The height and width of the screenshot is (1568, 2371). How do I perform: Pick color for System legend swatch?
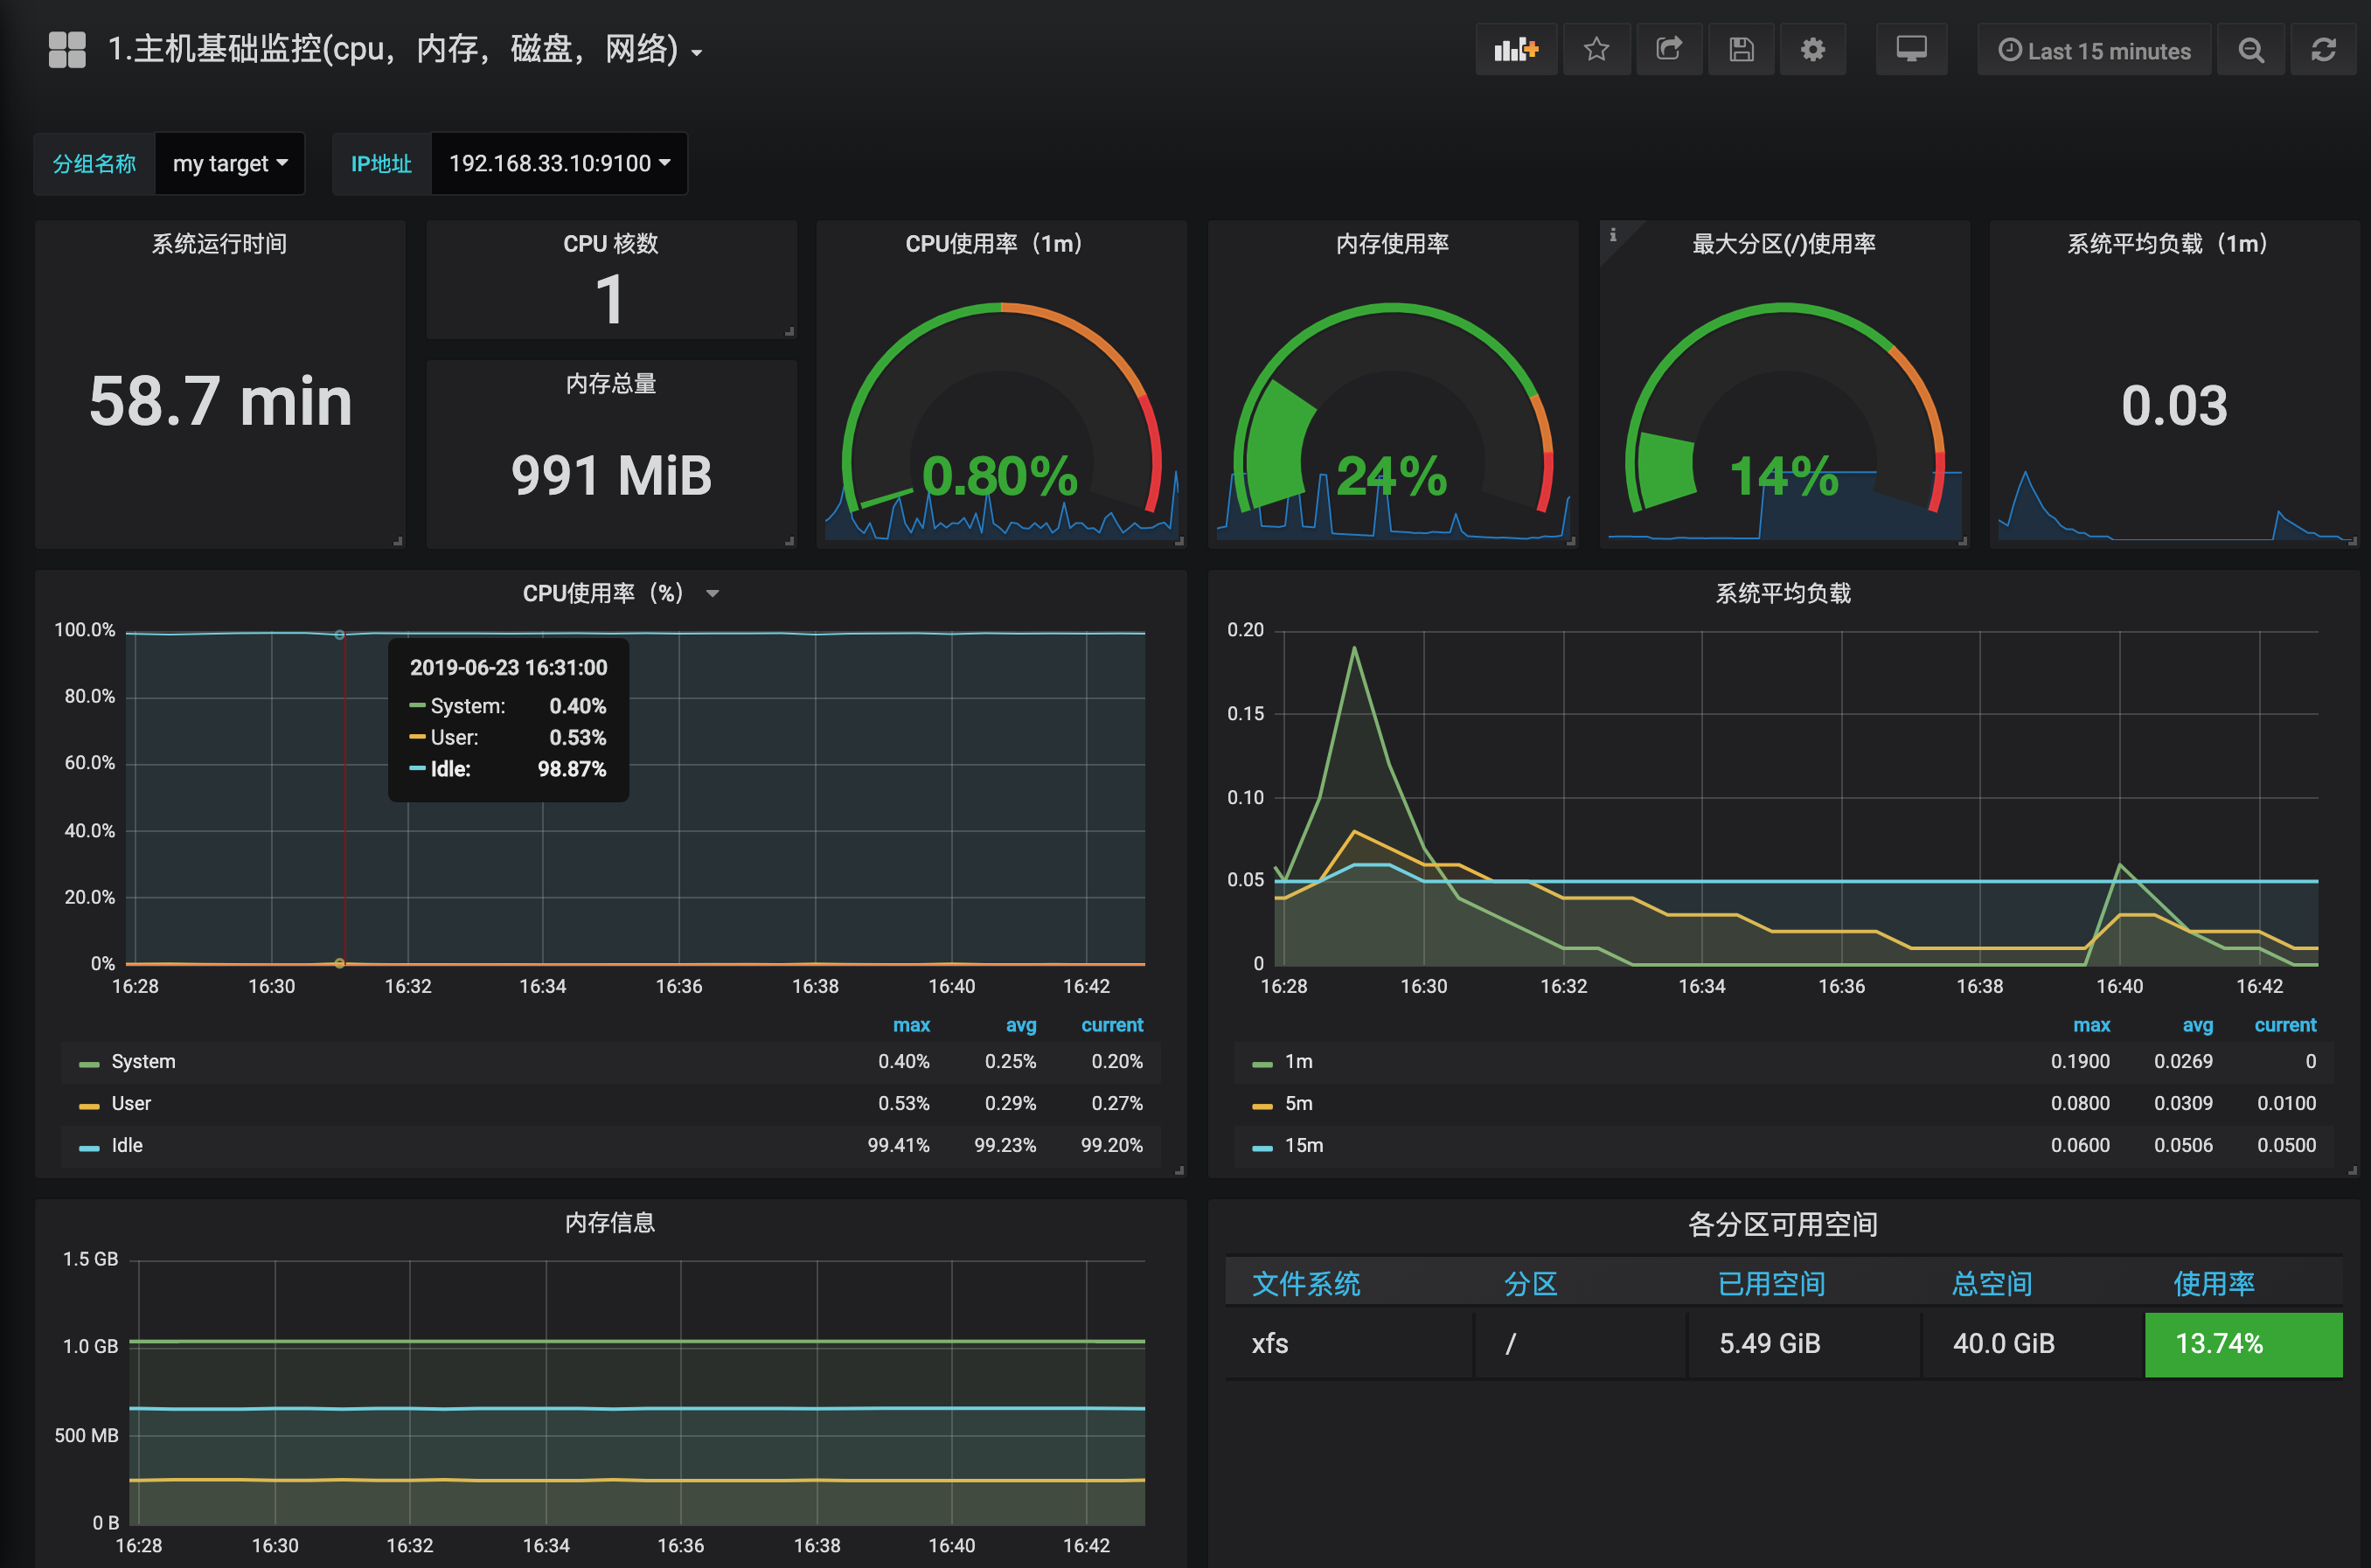point(89,1064)
